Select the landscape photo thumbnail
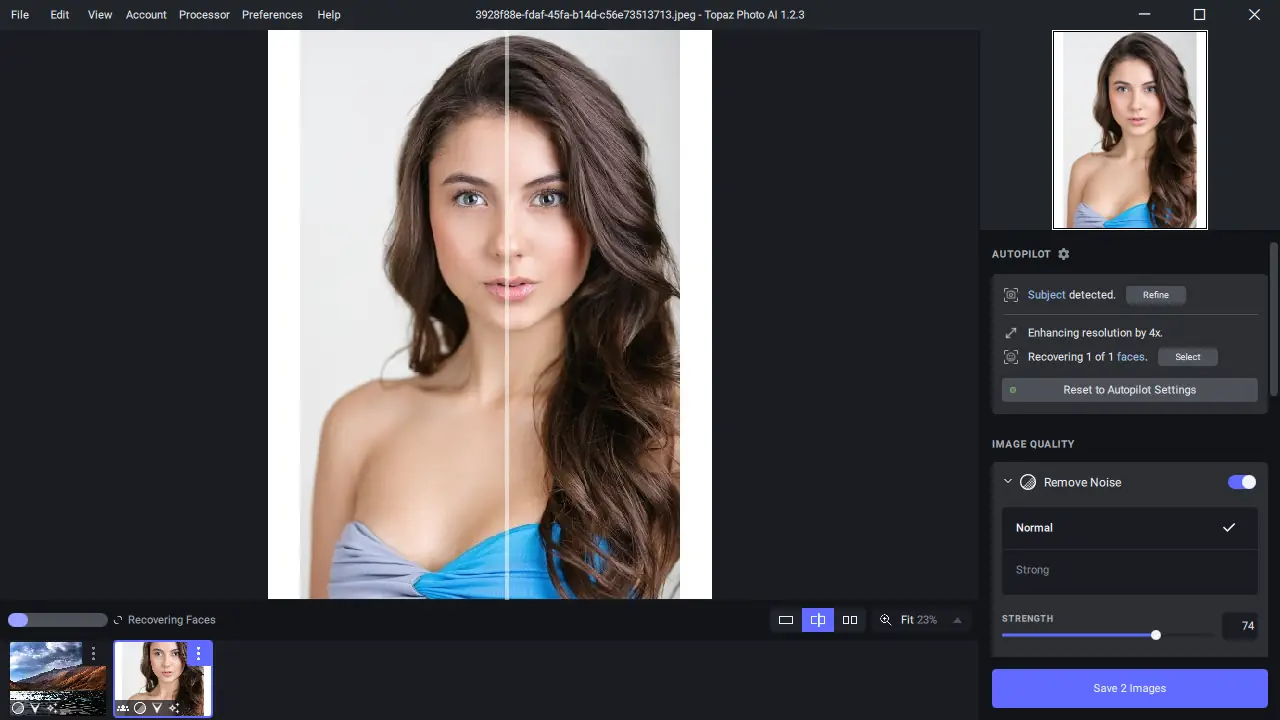This screenshot has height=720, width=1280. (x=58, y=679)
